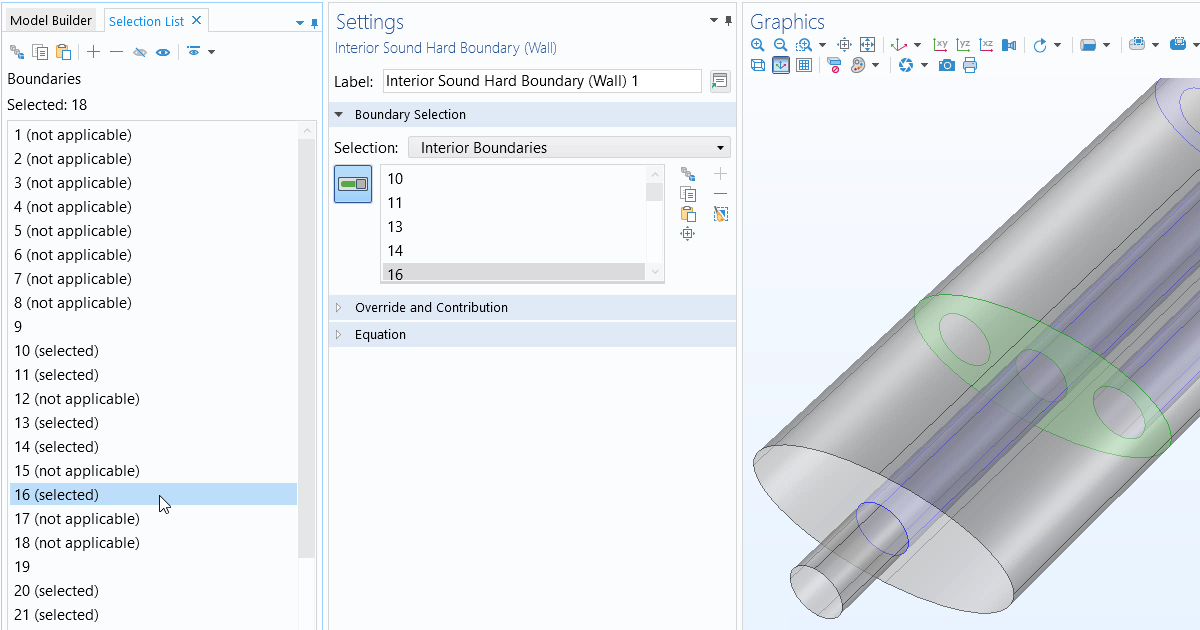Click the Rotate view icon in Graphics toolbar
Viewport: 1200px width, 630px height.
(x=1040, y=44)
